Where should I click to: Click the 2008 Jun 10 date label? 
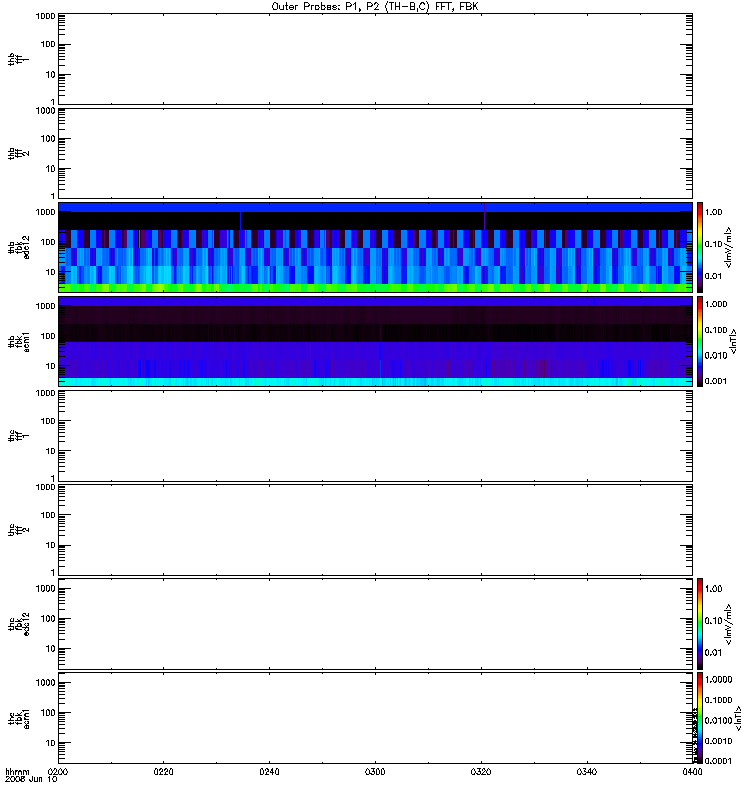(x=31, y=779)
